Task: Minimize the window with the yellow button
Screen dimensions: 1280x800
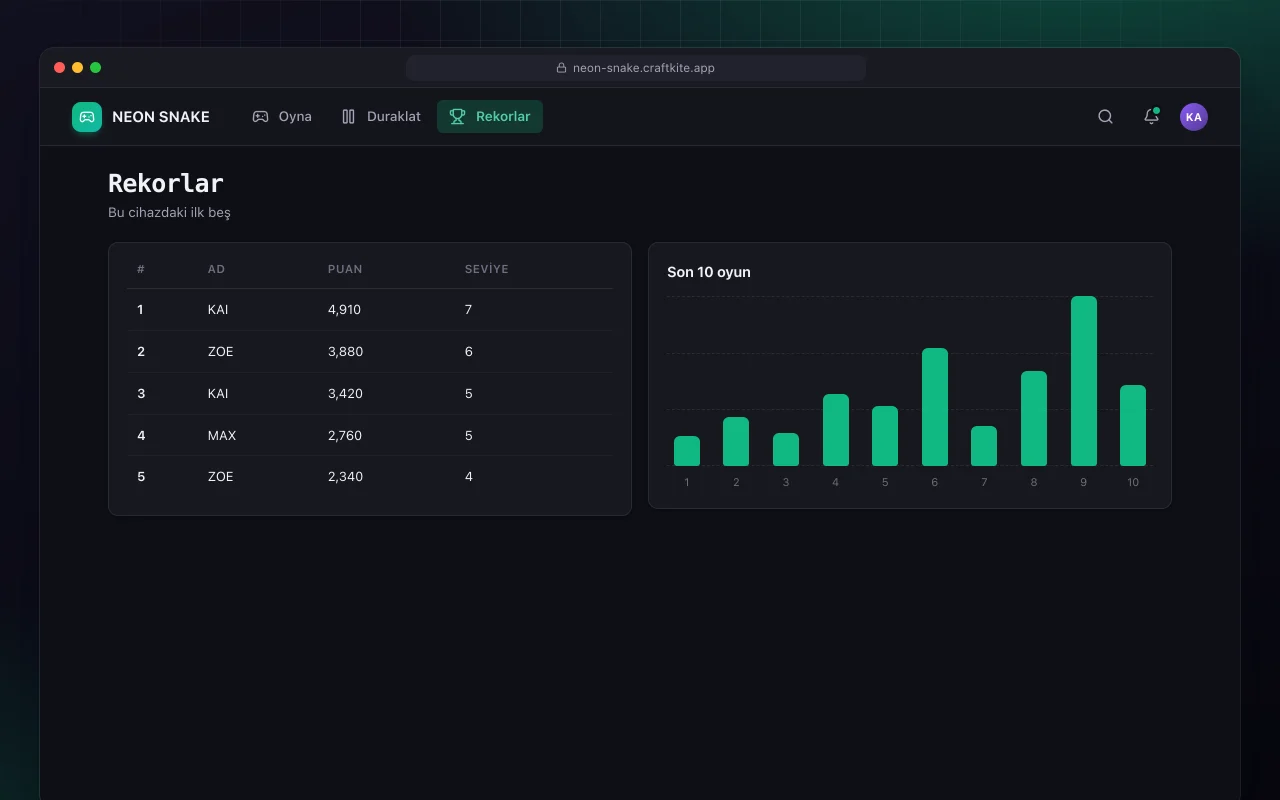Action: (x=77, y=68)
